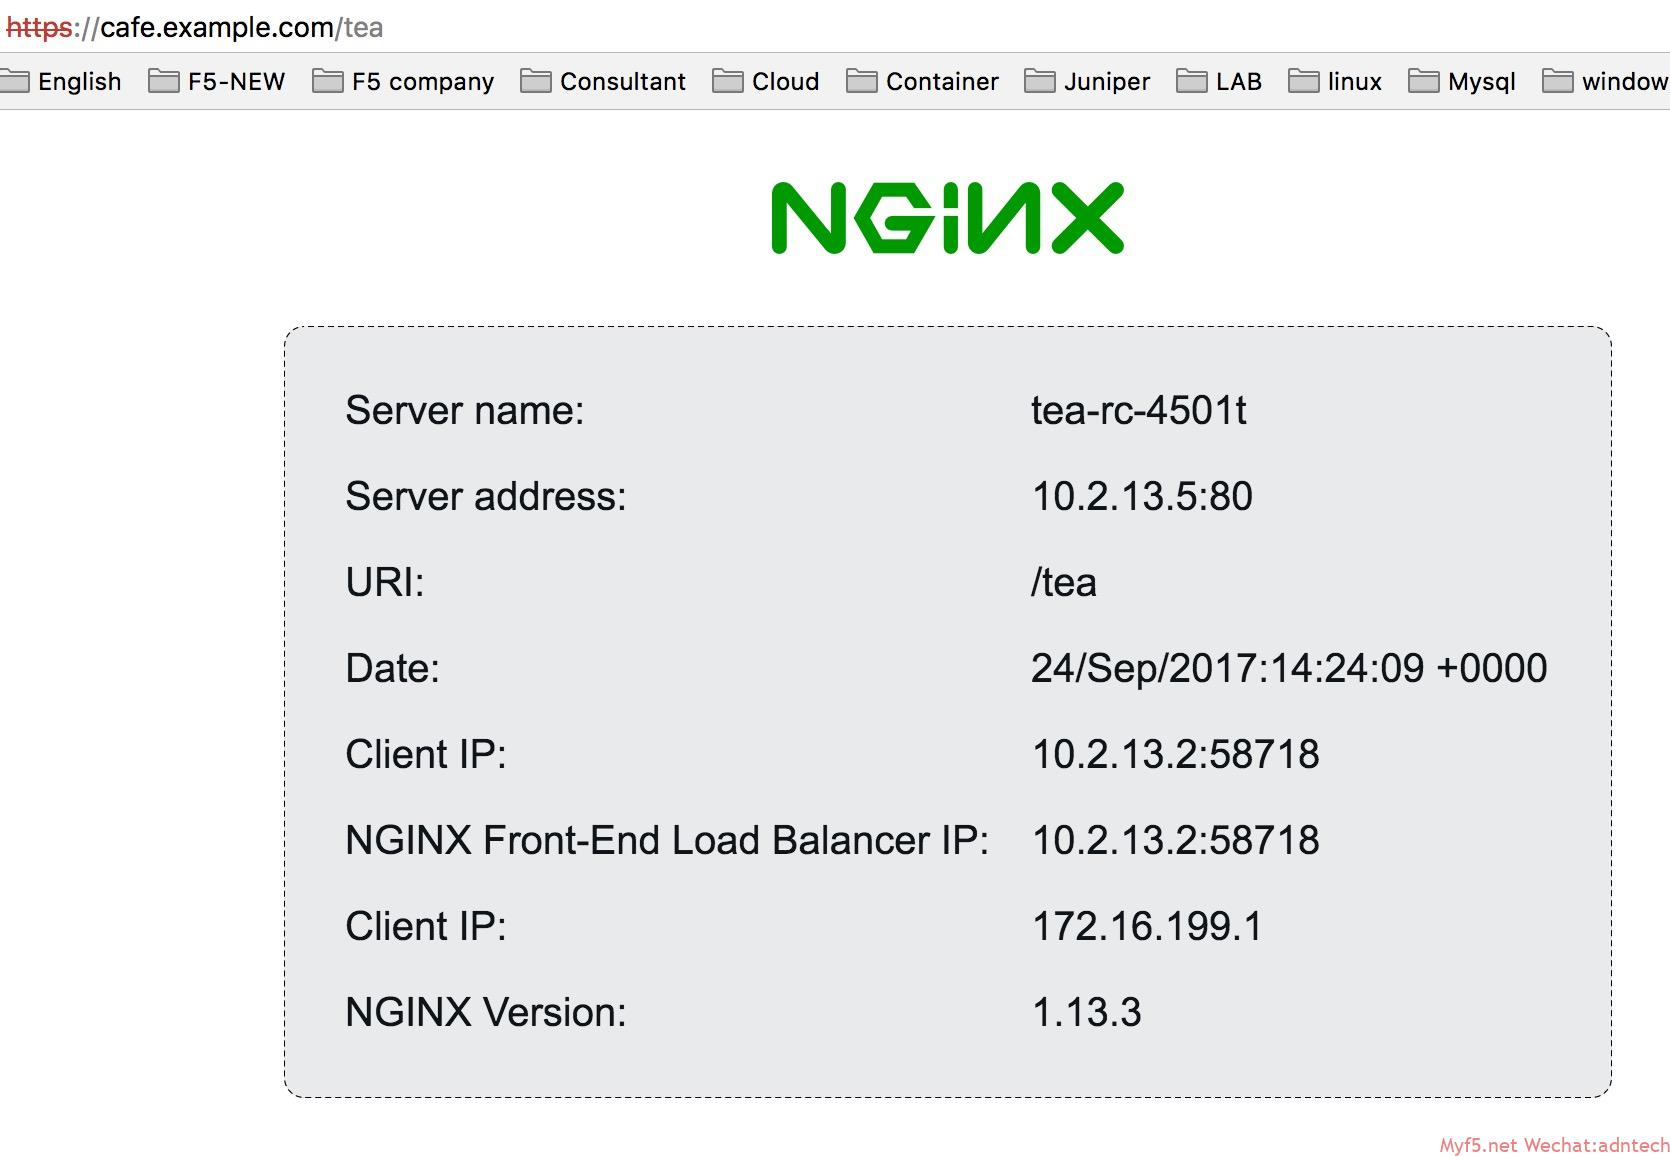Click the "NGINX Version:" label

[486, 1012]
